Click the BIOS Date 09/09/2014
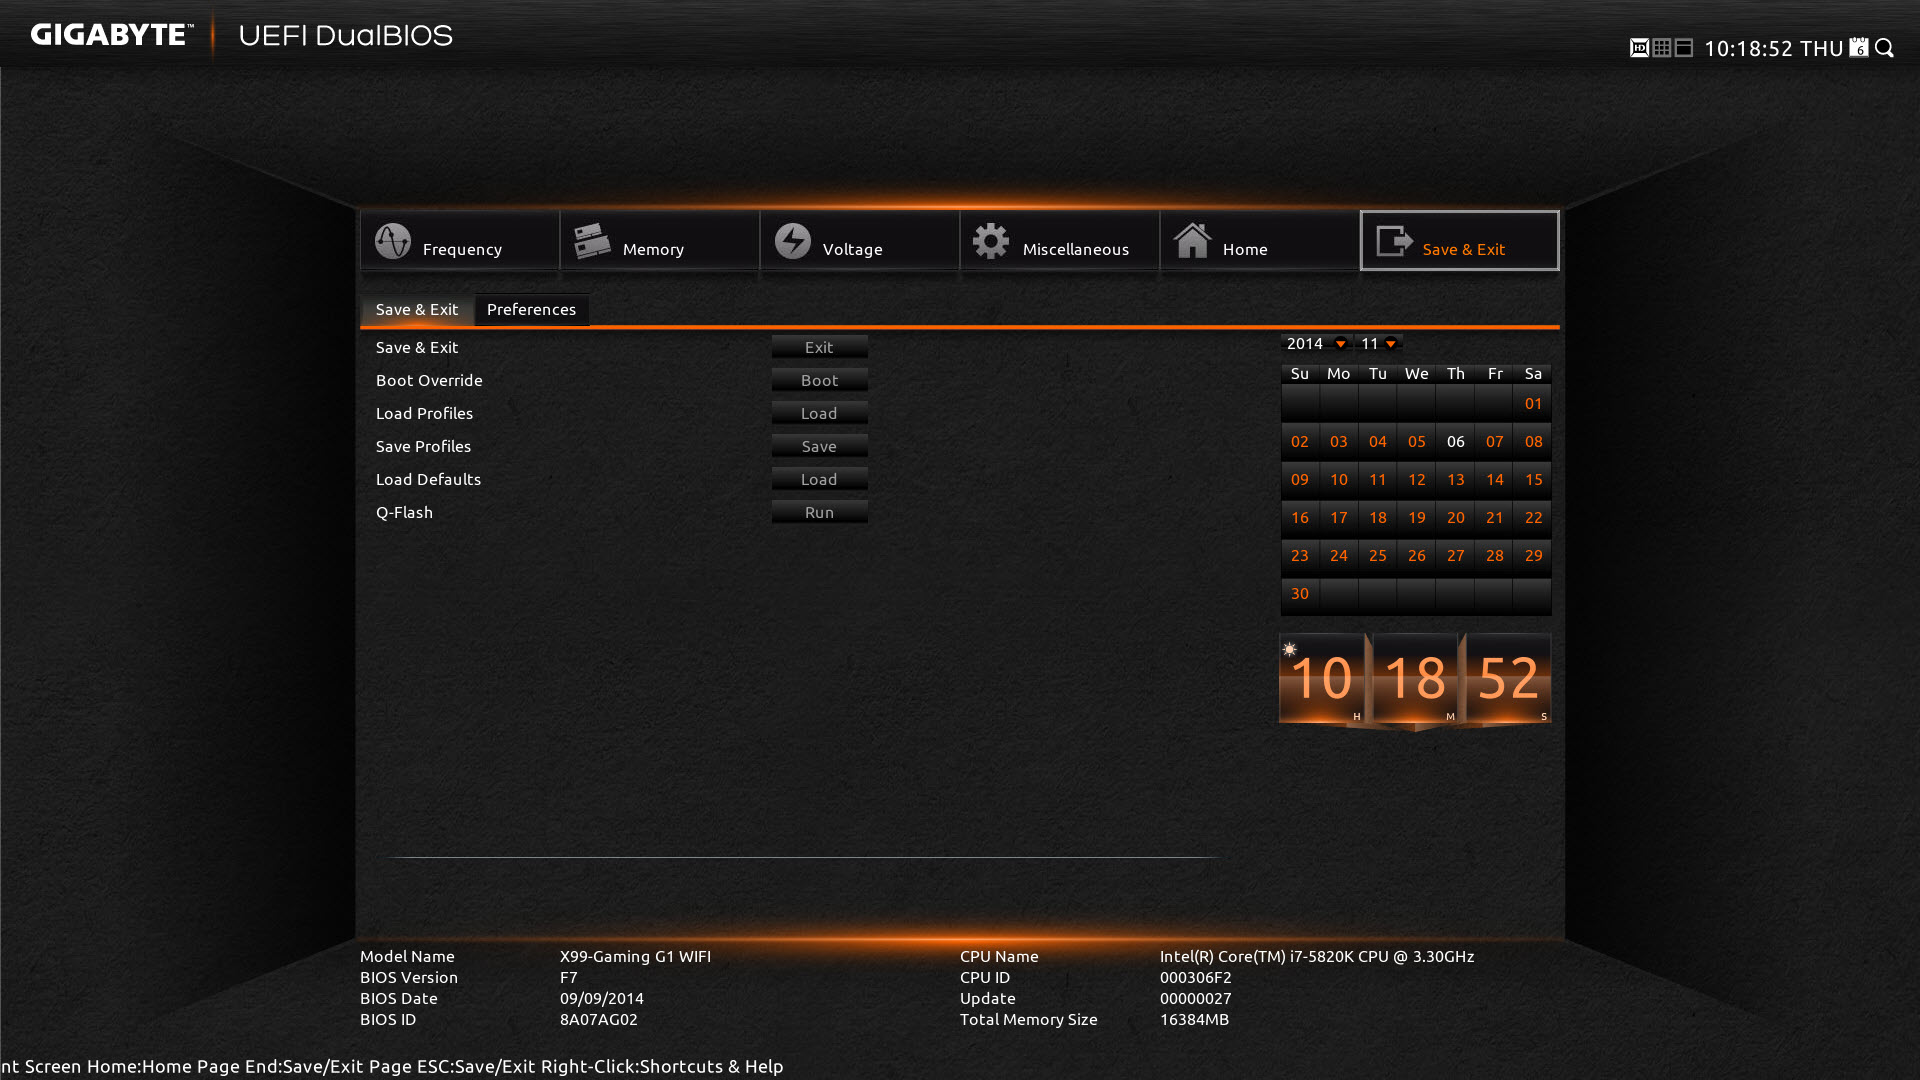This screenshot has width=1920, height=1080. coord(602,998)
